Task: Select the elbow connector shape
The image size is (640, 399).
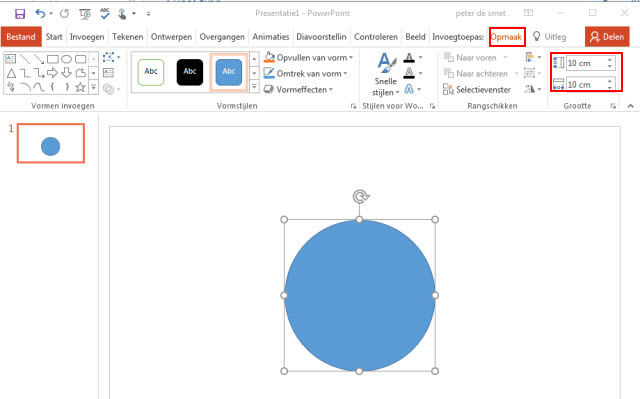Action: pyautogui.click(x=25, y=73)
